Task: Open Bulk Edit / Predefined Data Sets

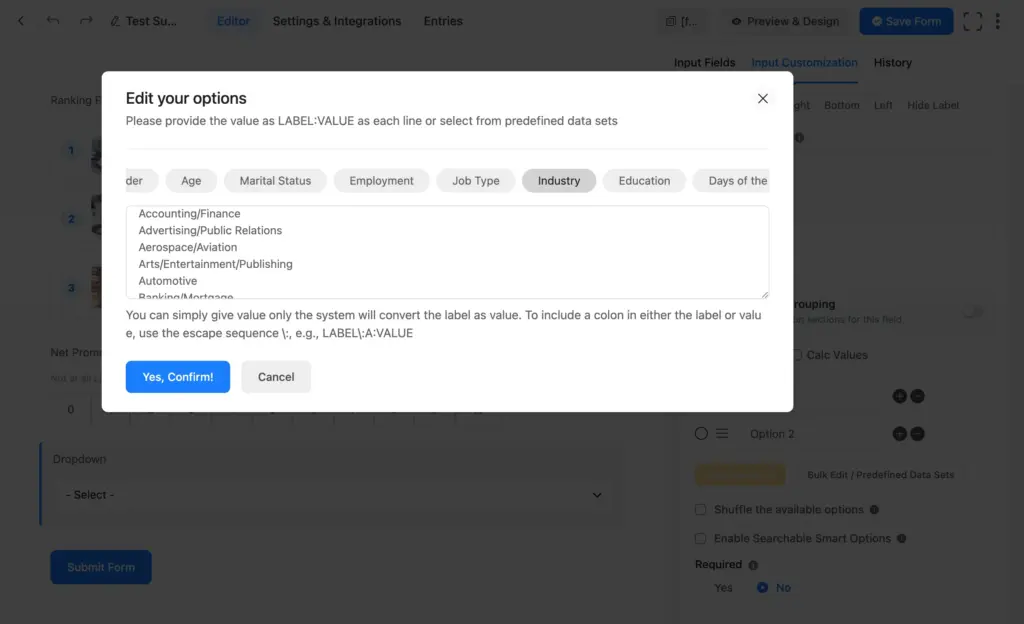Action: 880,475
